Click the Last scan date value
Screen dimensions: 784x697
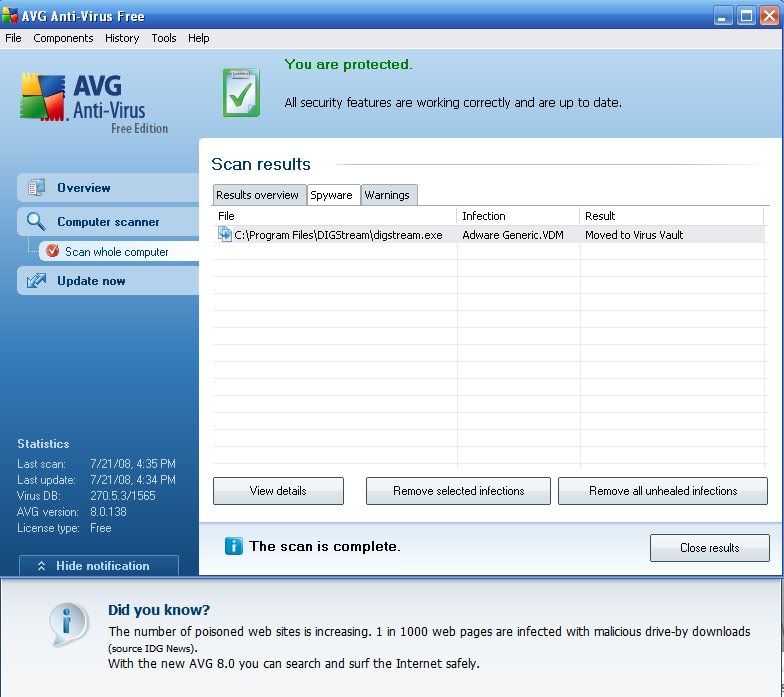click(133, 464)
